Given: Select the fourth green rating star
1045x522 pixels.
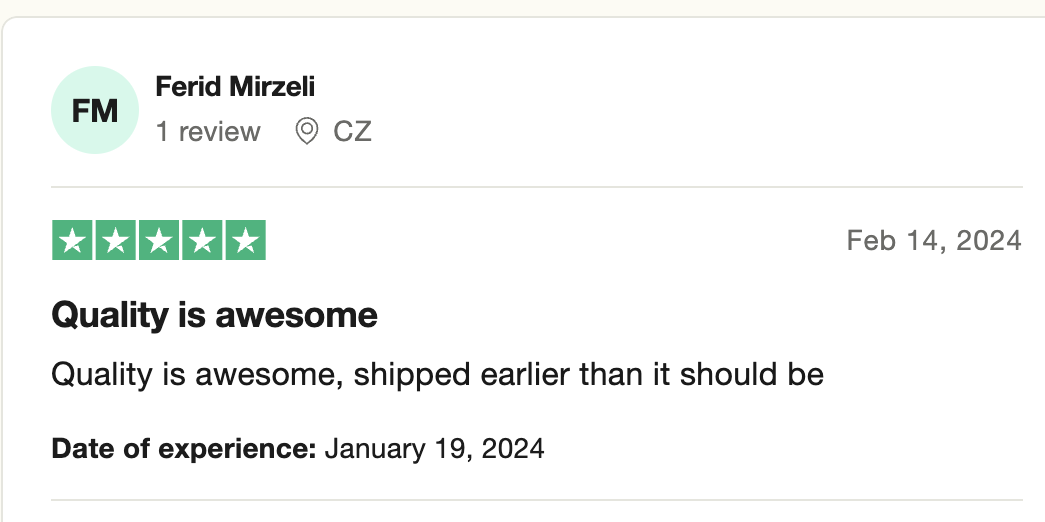Looking at the screenshot, I should pyautogui.click(x=202, y=240).
